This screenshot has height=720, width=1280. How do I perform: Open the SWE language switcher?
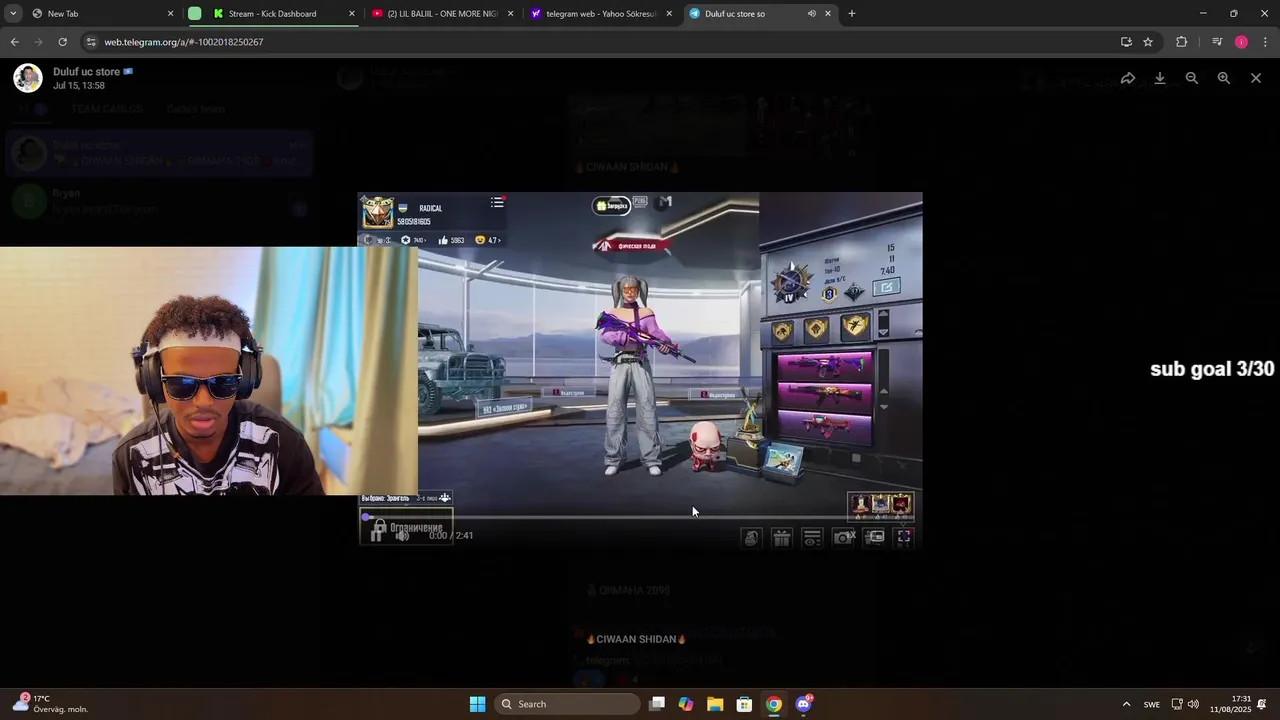click(x=1152, y=704)
